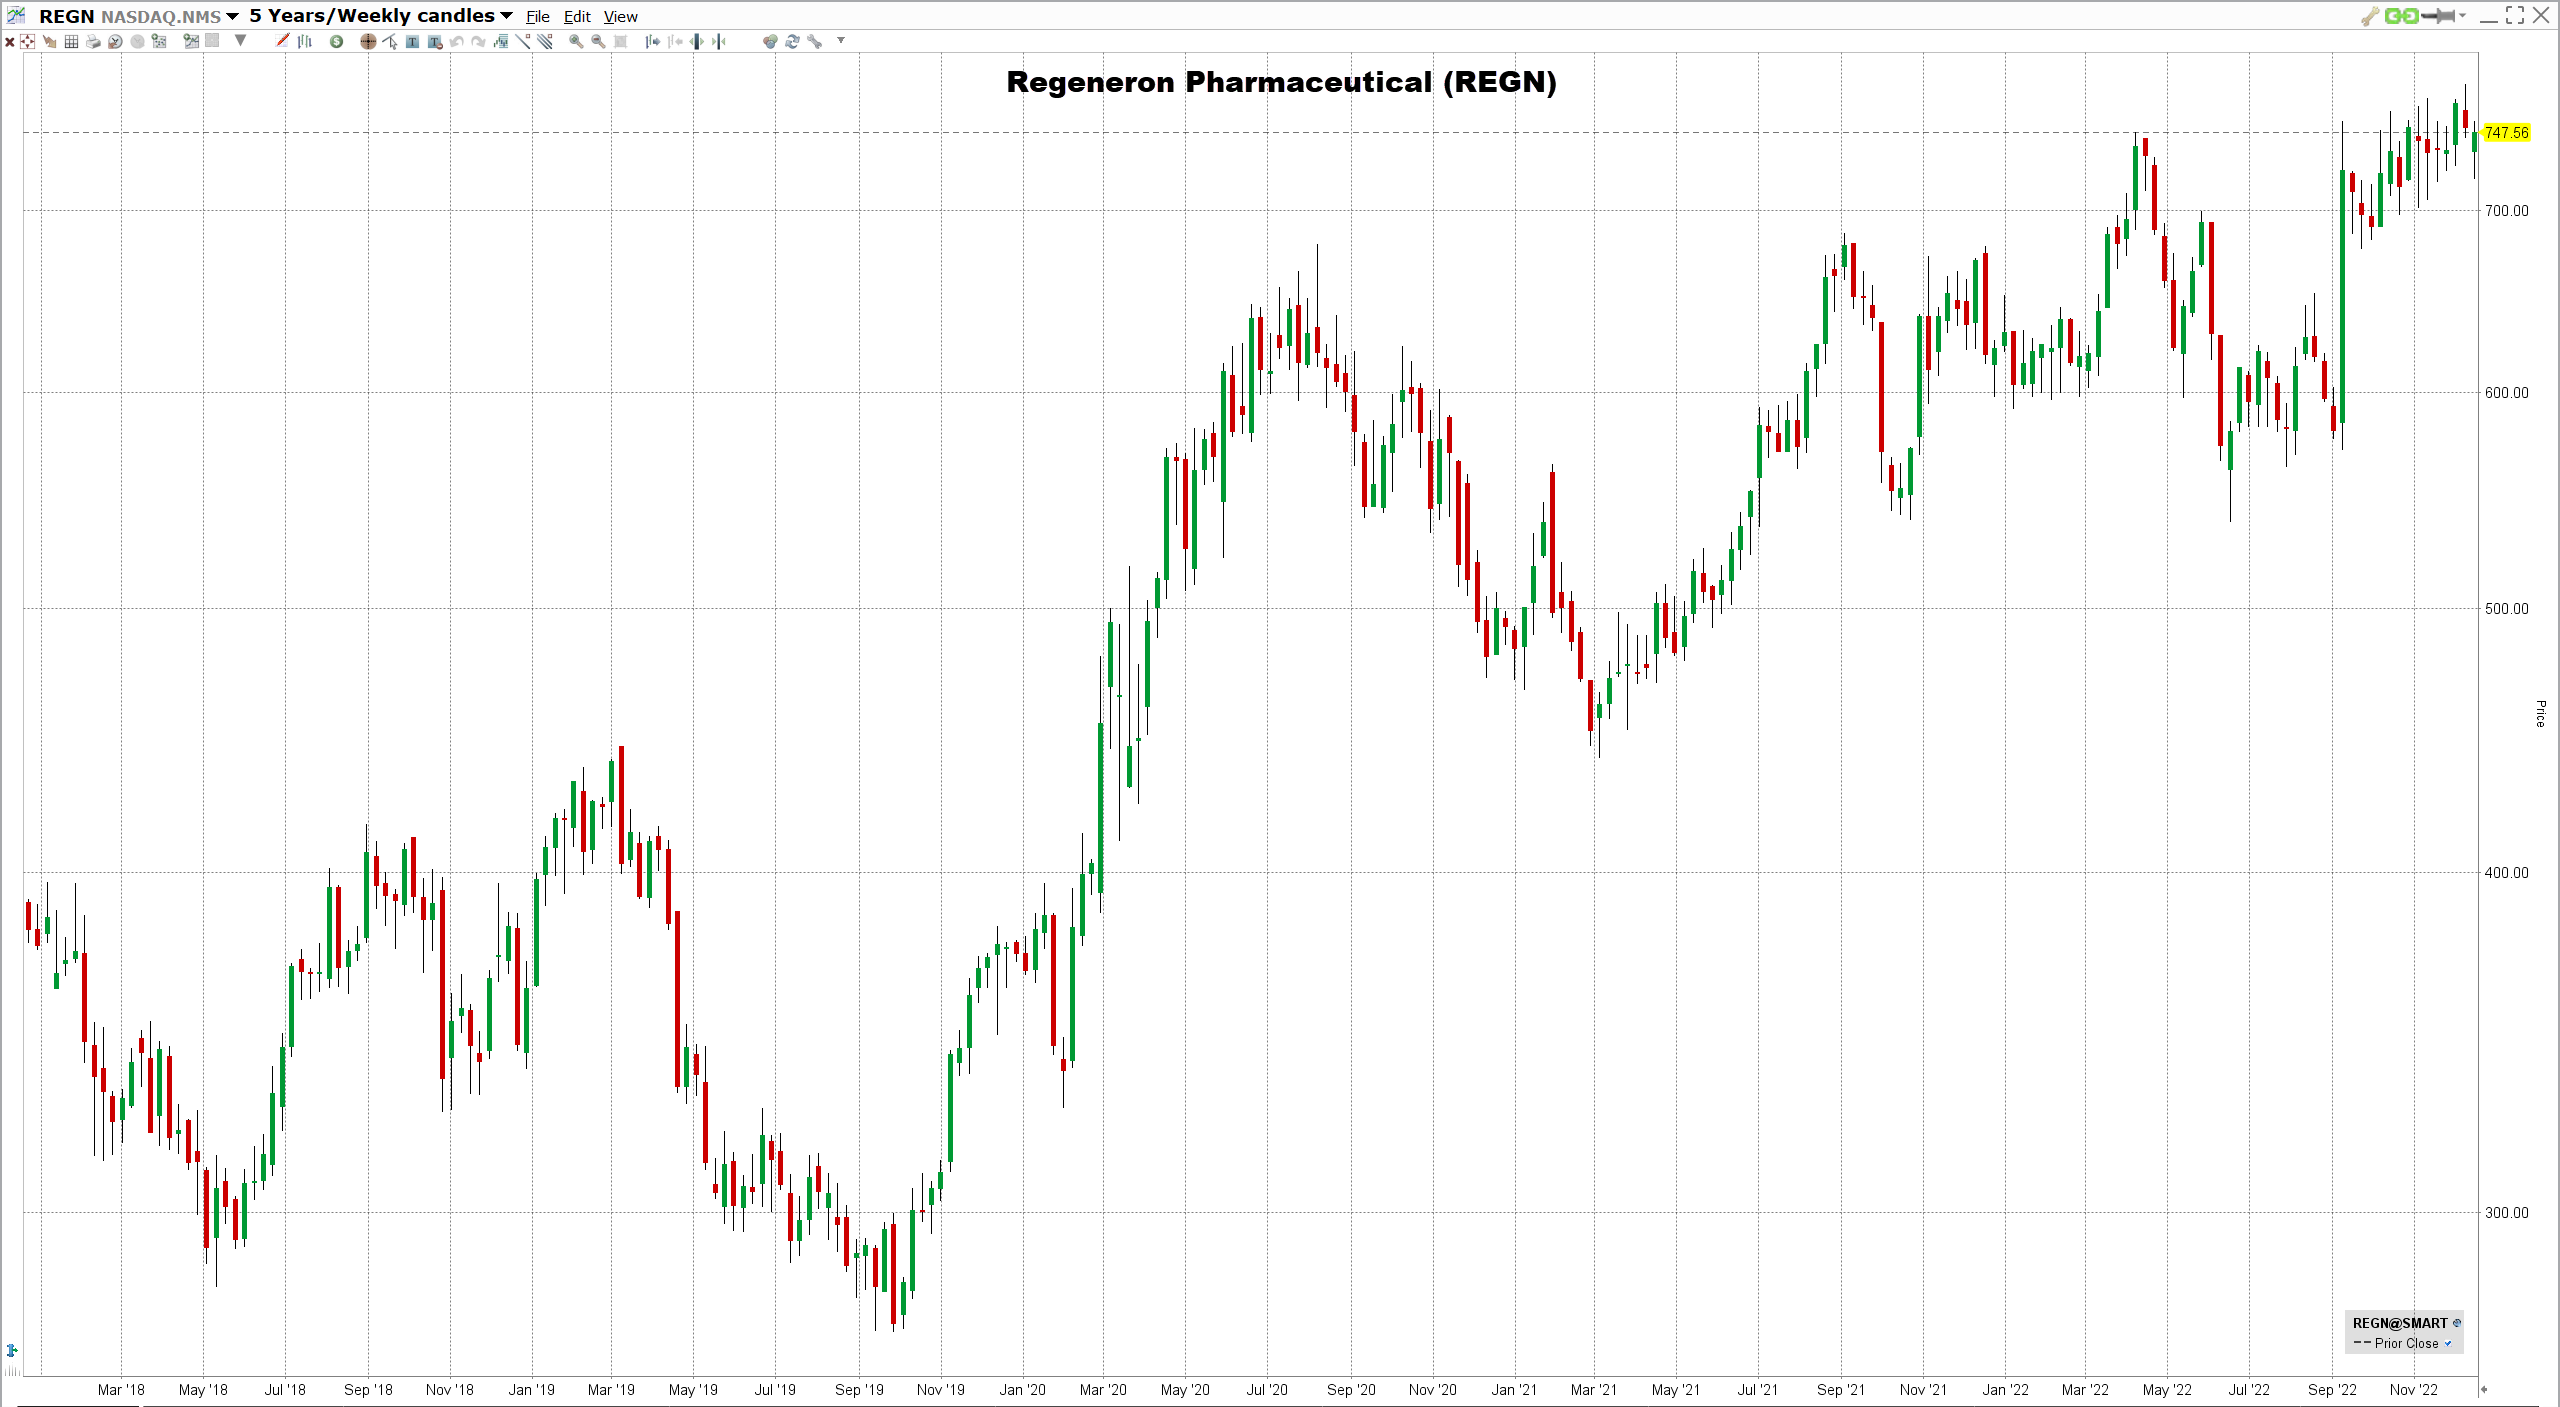Open the File menu

(x=538, y=17)
